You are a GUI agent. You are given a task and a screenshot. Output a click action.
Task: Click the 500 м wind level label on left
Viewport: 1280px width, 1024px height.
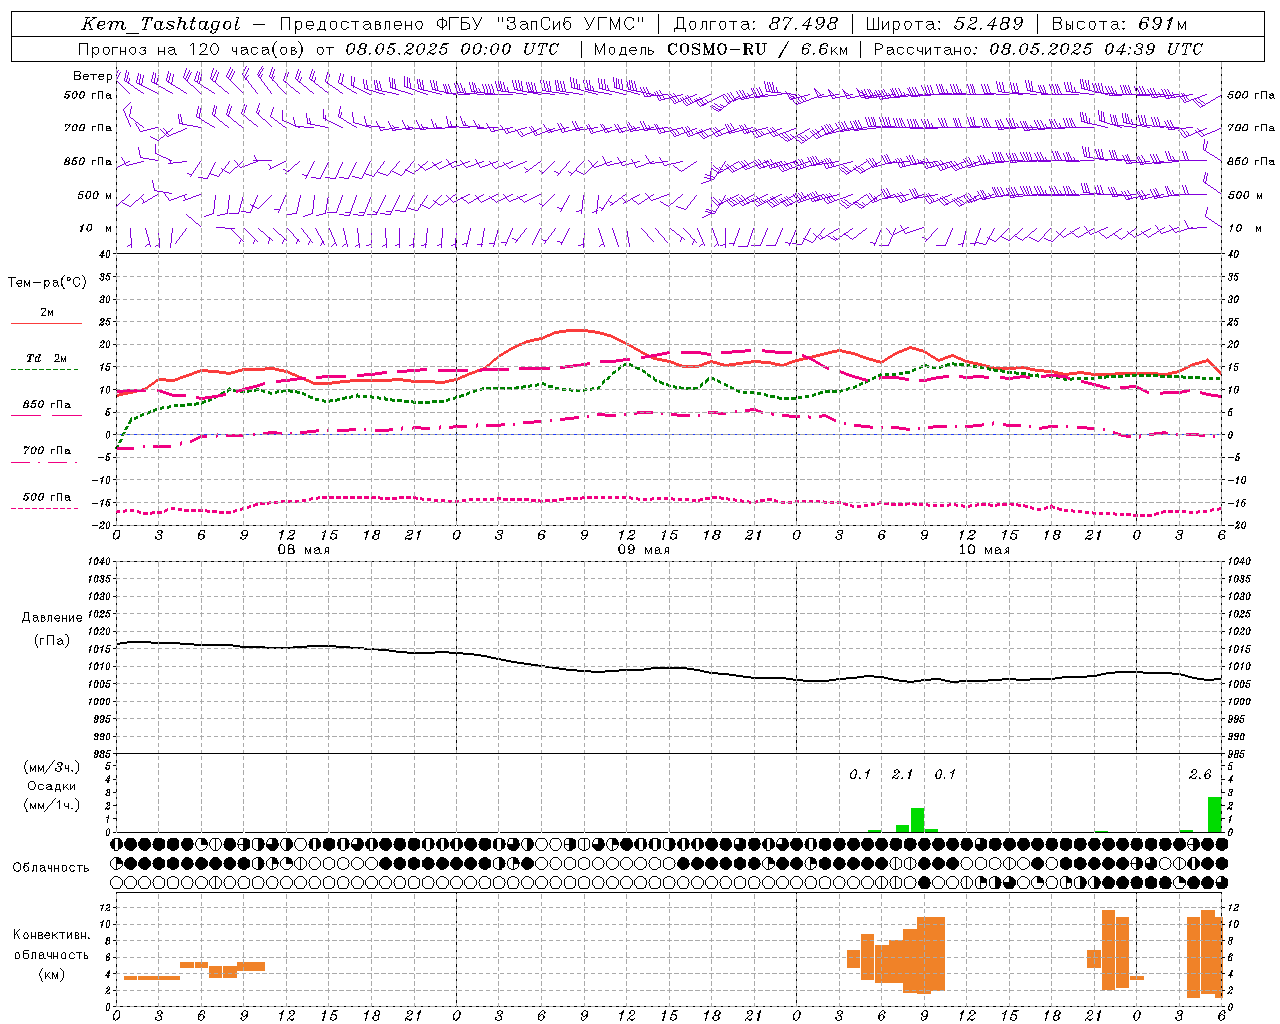click(x=95, y=195)
